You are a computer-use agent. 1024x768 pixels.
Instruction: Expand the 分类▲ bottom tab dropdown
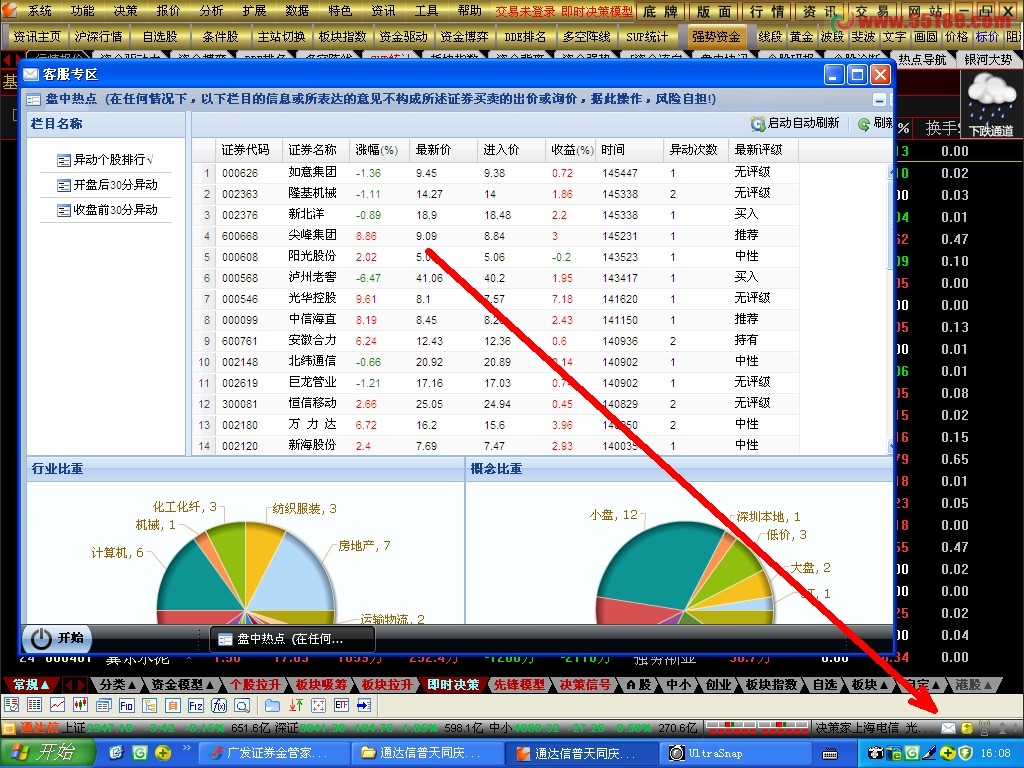[118, 684]
